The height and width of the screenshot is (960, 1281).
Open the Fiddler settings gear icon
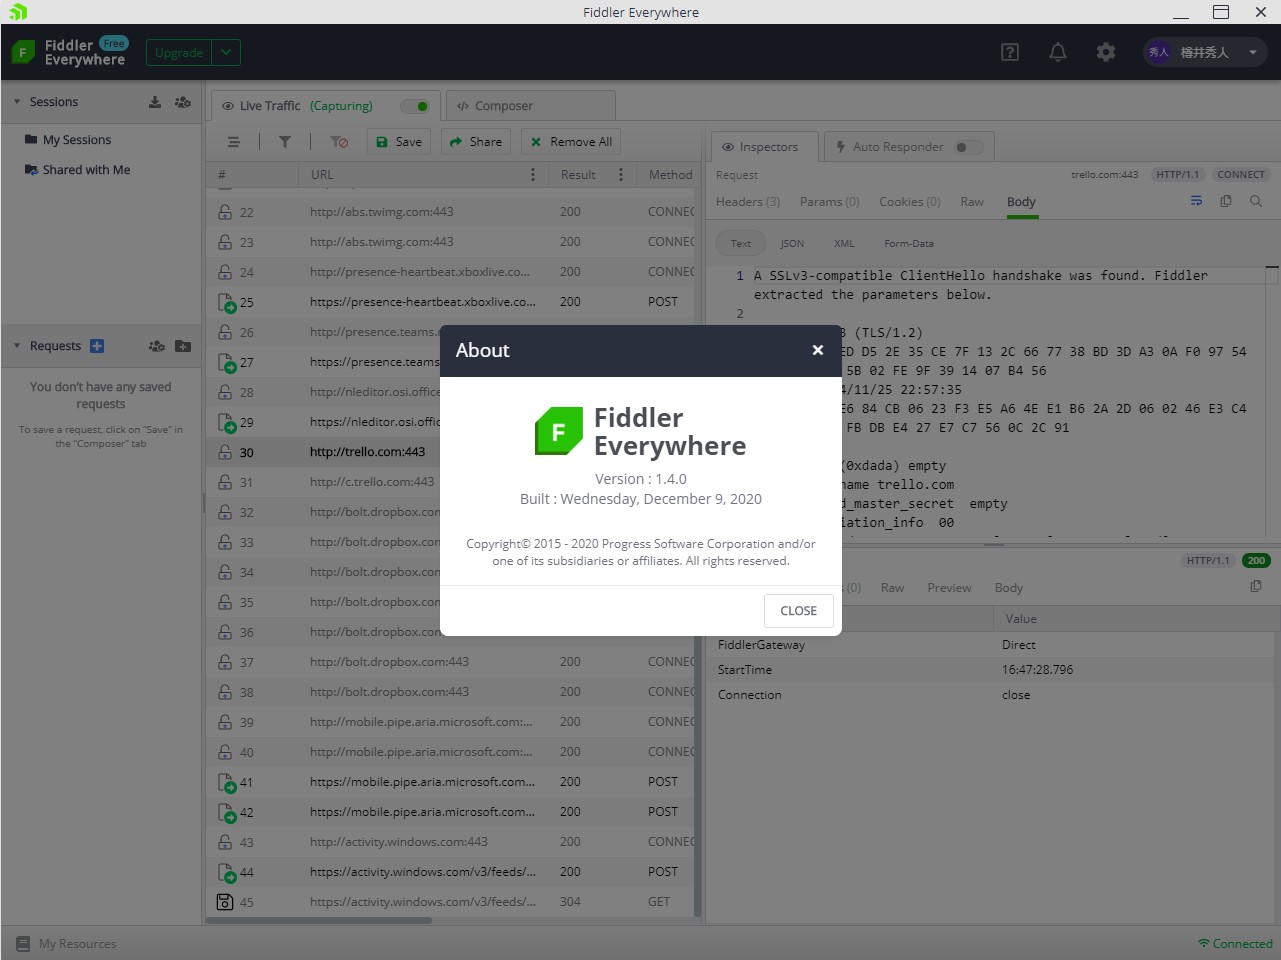(x=1105, y=52)
